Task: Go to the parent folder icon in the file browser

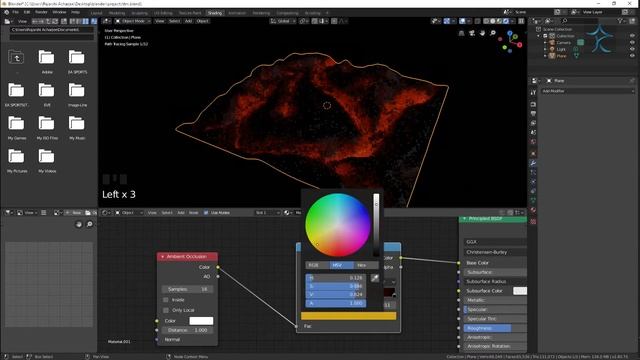Action: point(16,58)
